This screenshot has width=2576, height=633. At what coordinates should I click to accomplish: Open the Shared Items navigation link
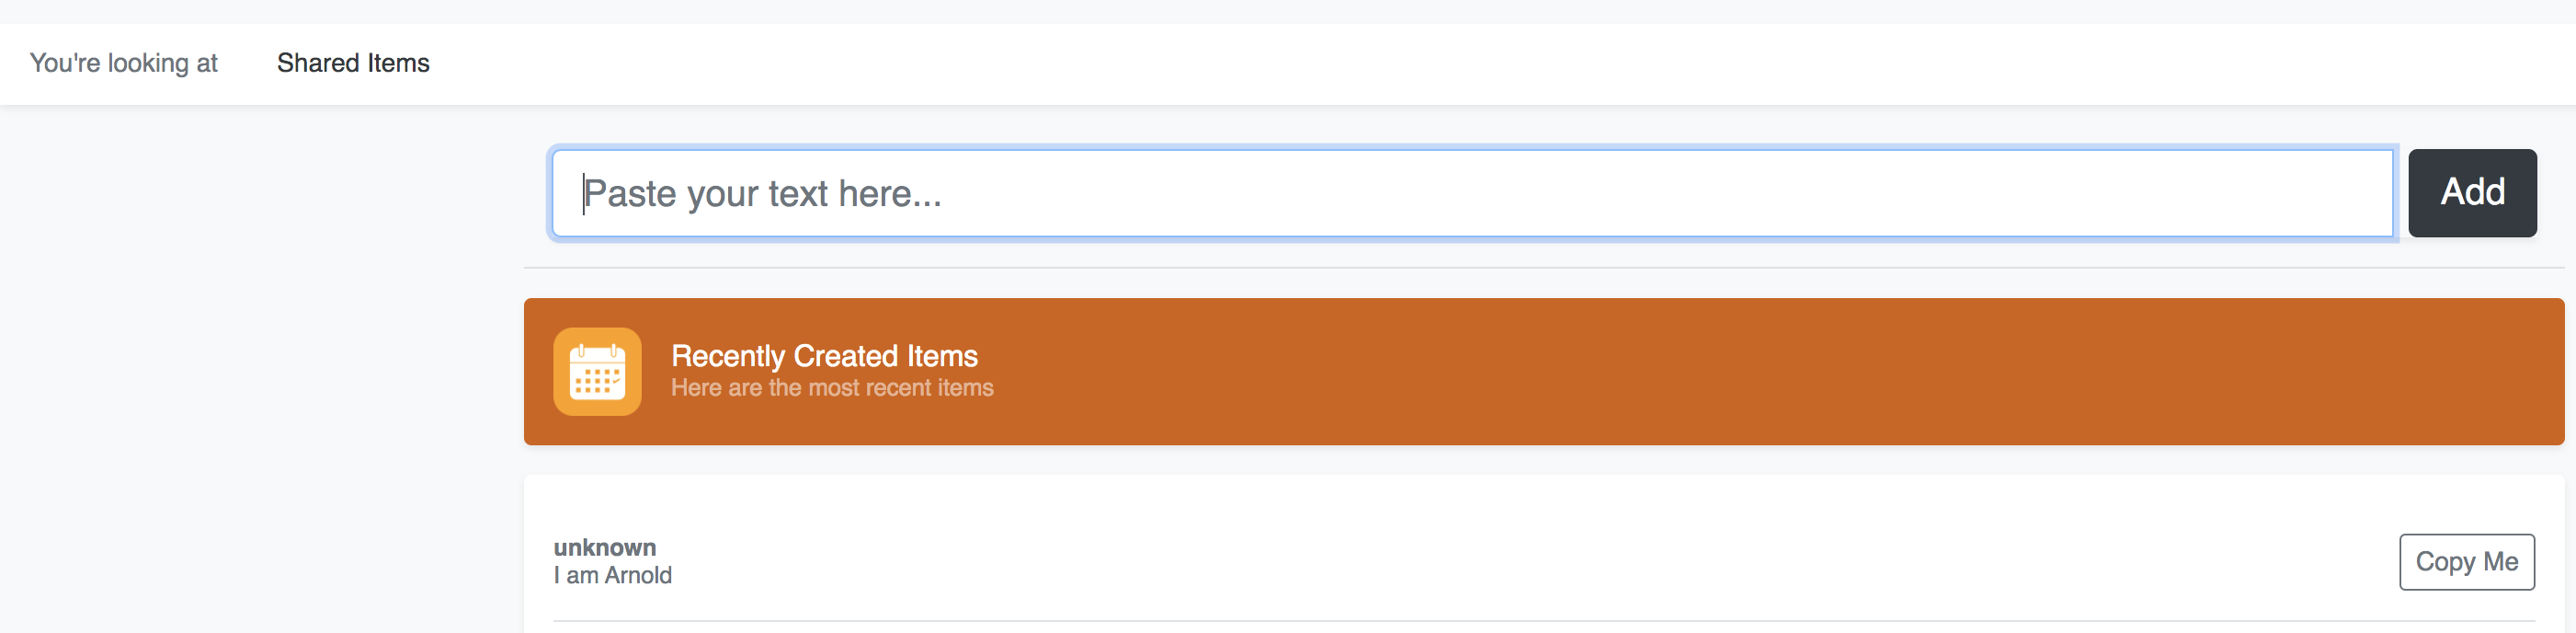point(353,63)
